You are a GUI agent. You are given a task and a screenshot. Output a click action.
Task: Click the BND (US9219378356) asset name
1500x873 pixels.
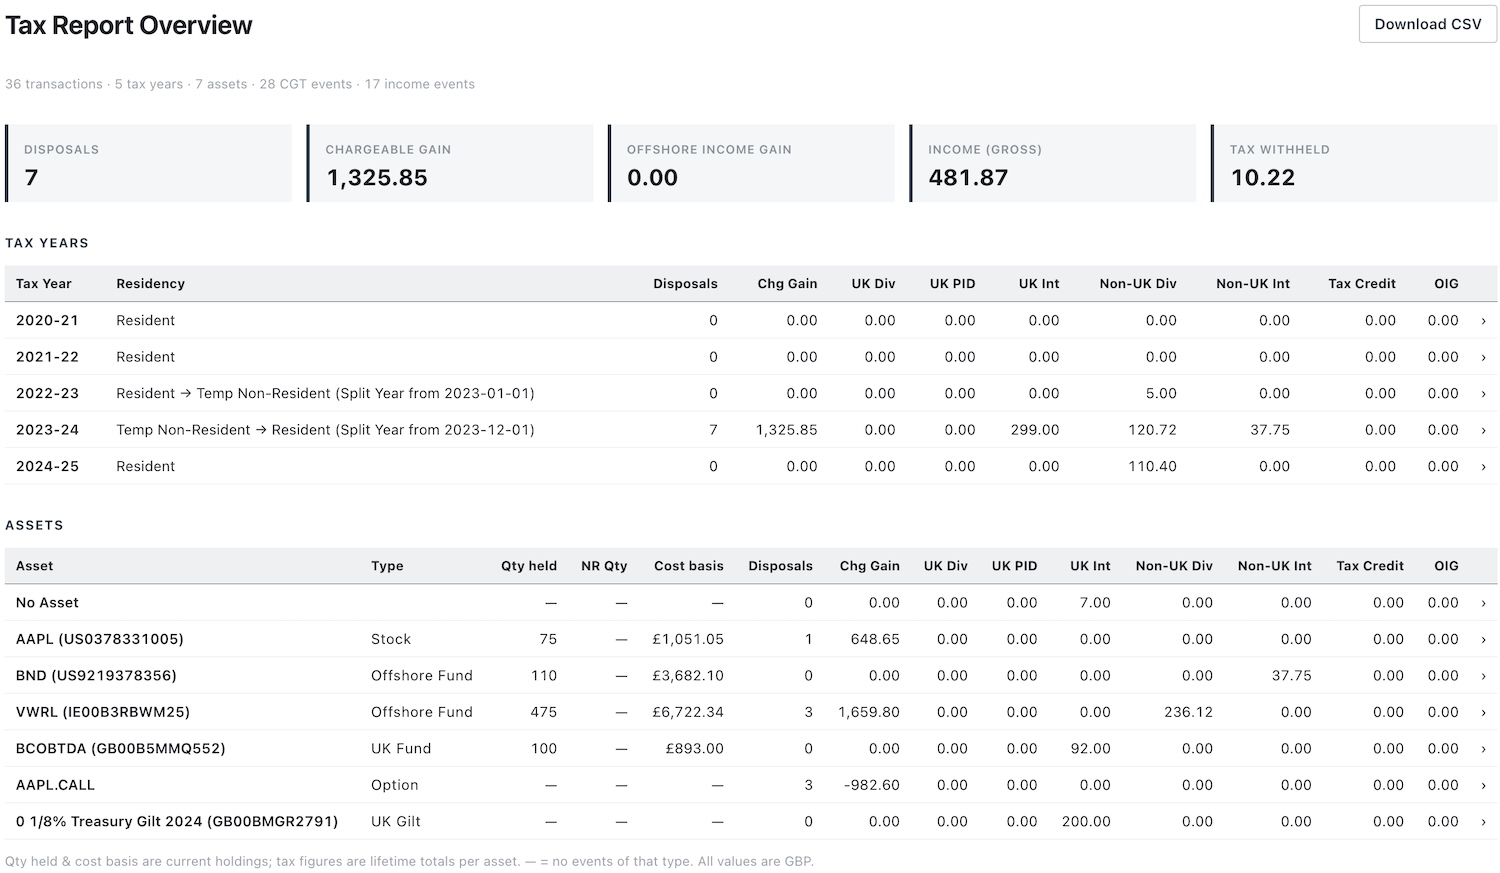tap(96, 675)
